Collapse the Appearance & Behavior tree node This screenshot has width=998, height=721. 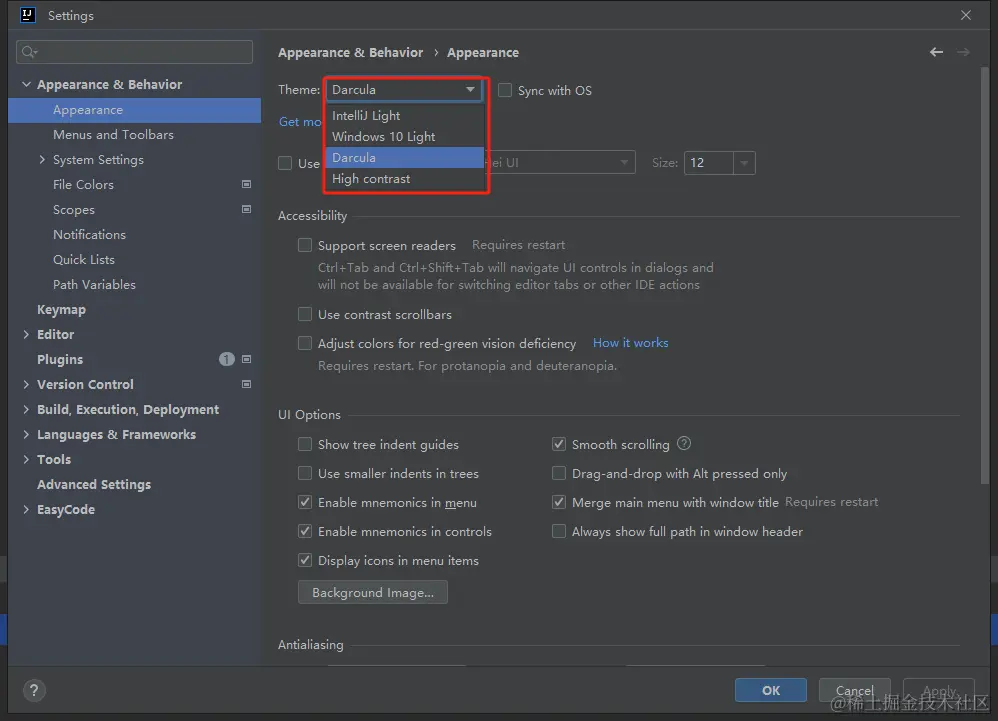(x=26, y=84)
